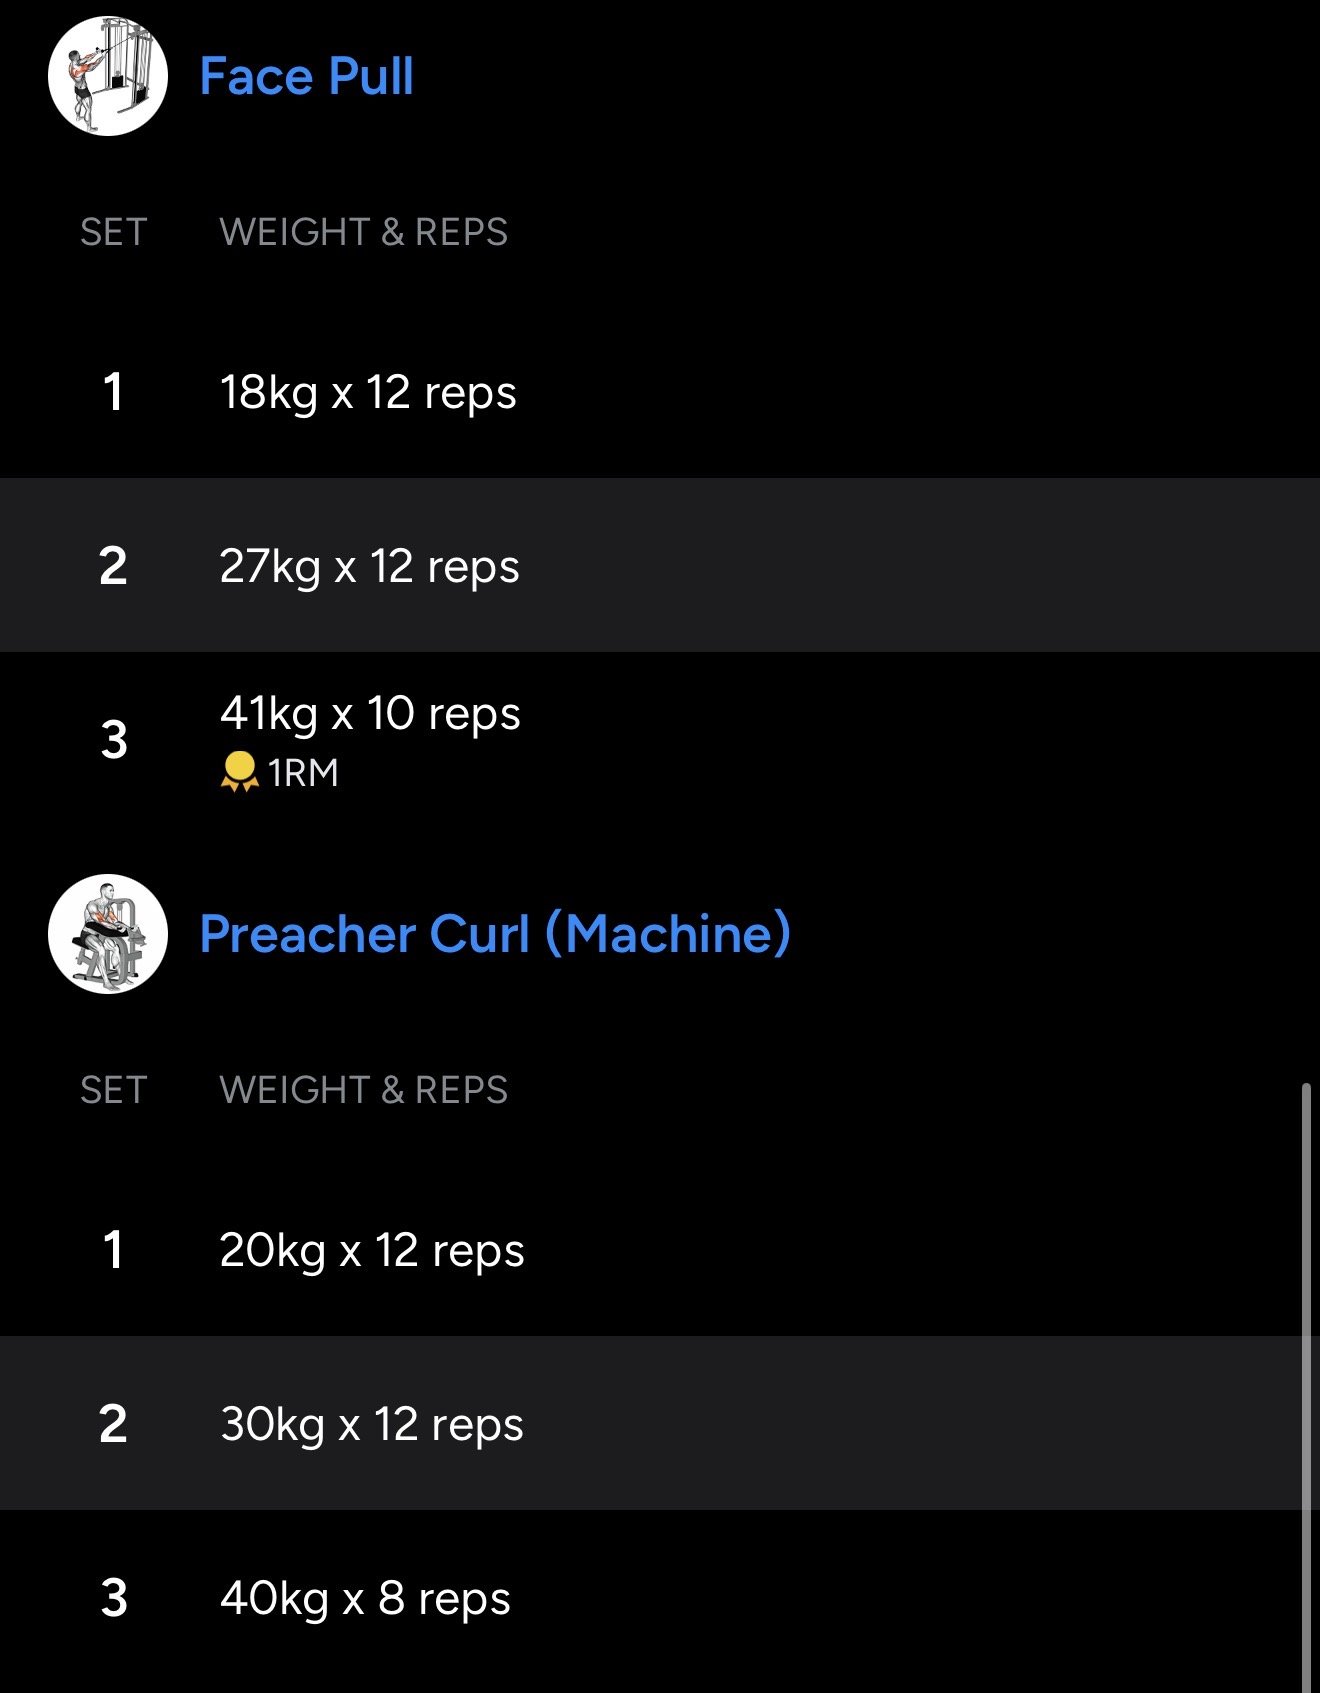Tap the Face Pull exercise thumbnail
The height and width of the screenshot is (1693, 1320).
click(108, 76)
